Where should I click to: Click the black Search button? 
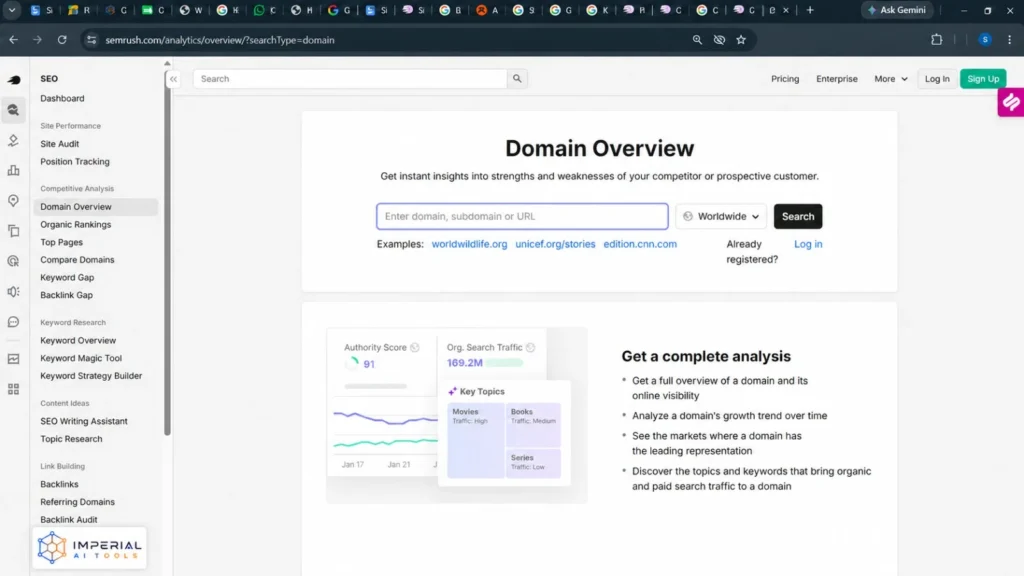coord(798,216)
